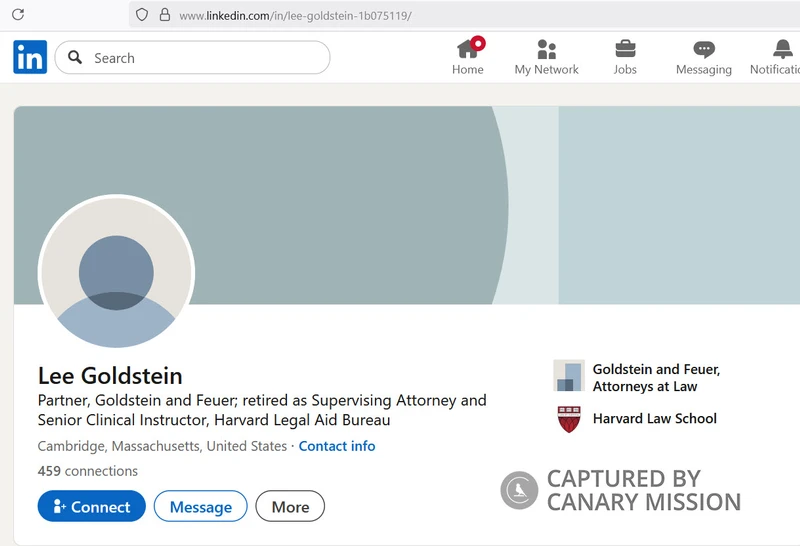Screen dimensions: 800x546
Task: Click the profile name Lee Goldstein
Action: [110, 376]
